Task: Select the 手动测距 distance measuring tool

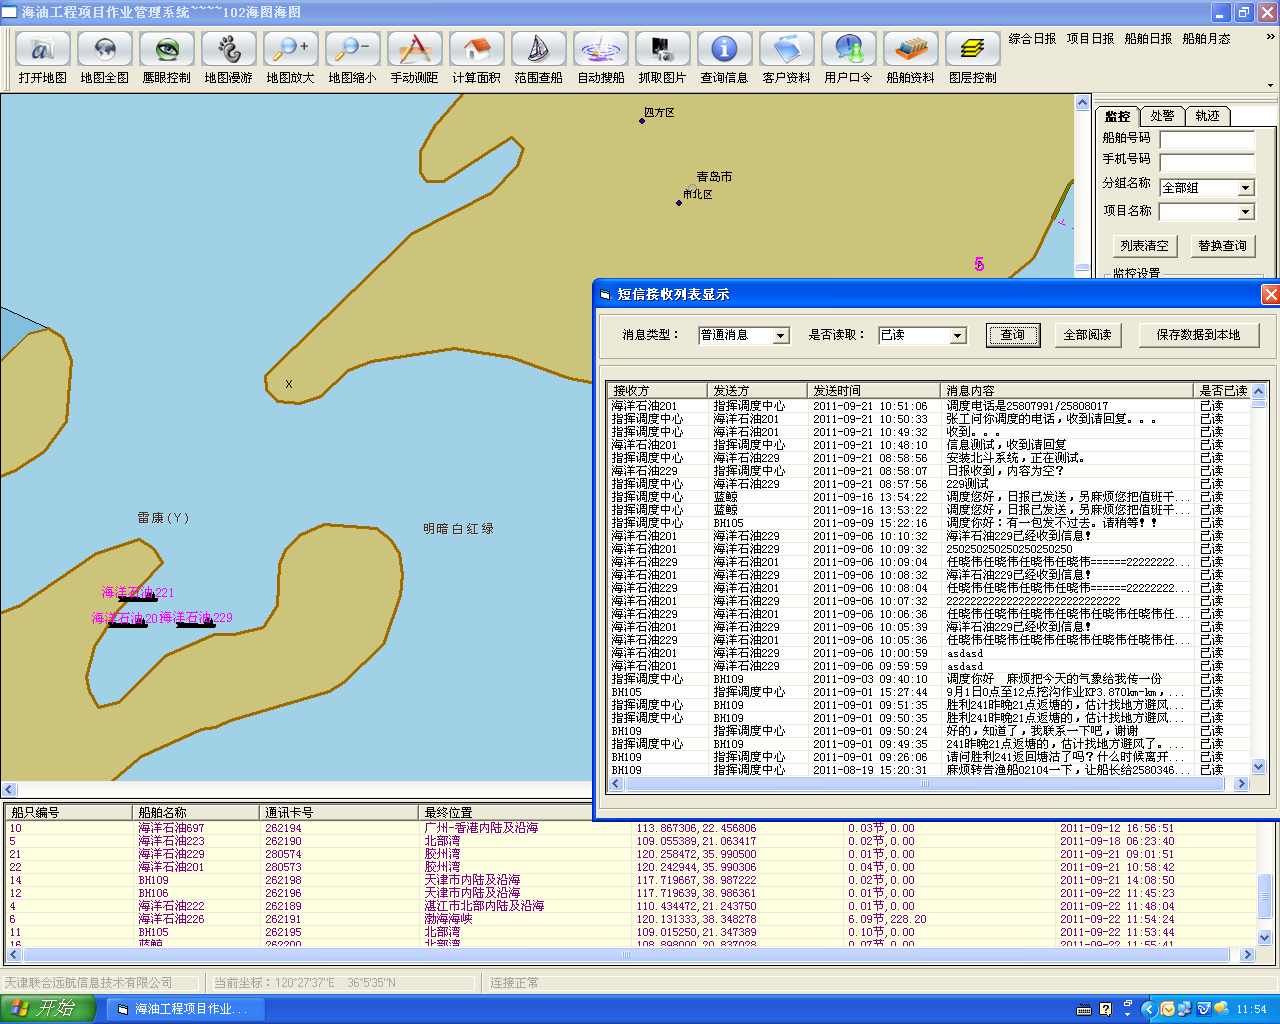Action: (414, 49)
